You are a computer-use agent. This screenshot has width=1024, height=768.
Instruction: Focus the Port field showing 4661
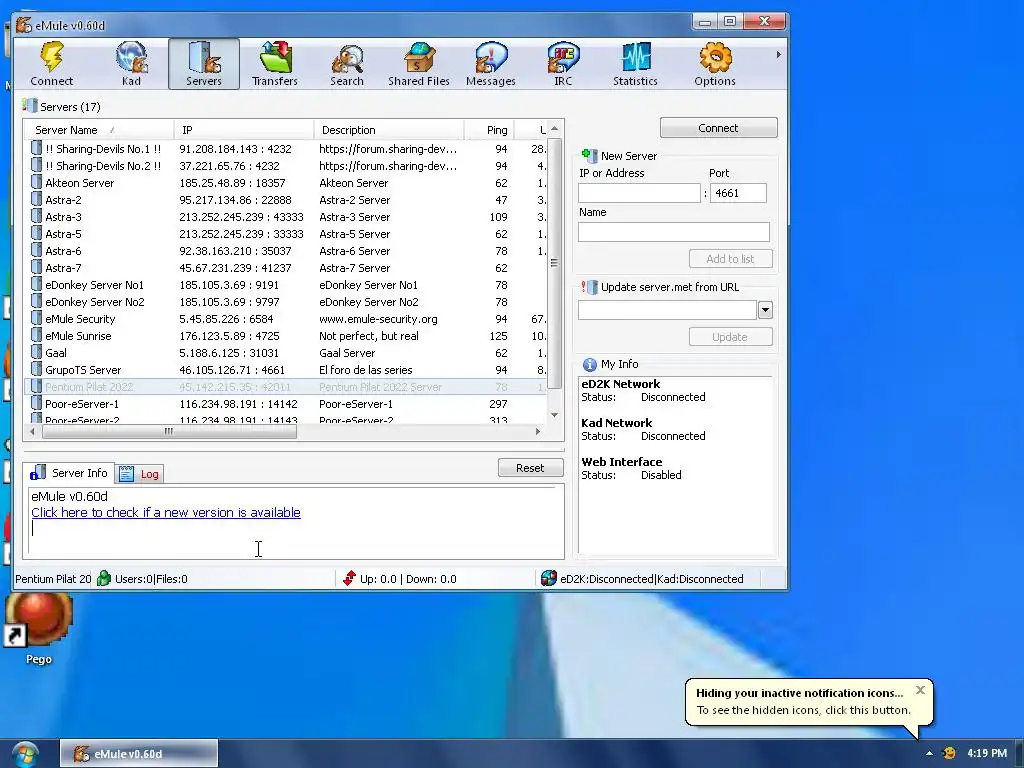pyautogui.click(x=738, y=193)
